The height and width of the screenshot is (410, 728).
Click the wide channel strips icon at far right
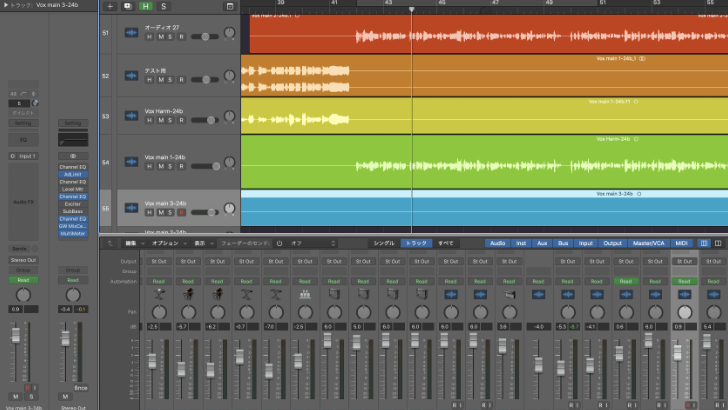click(718, 243)
